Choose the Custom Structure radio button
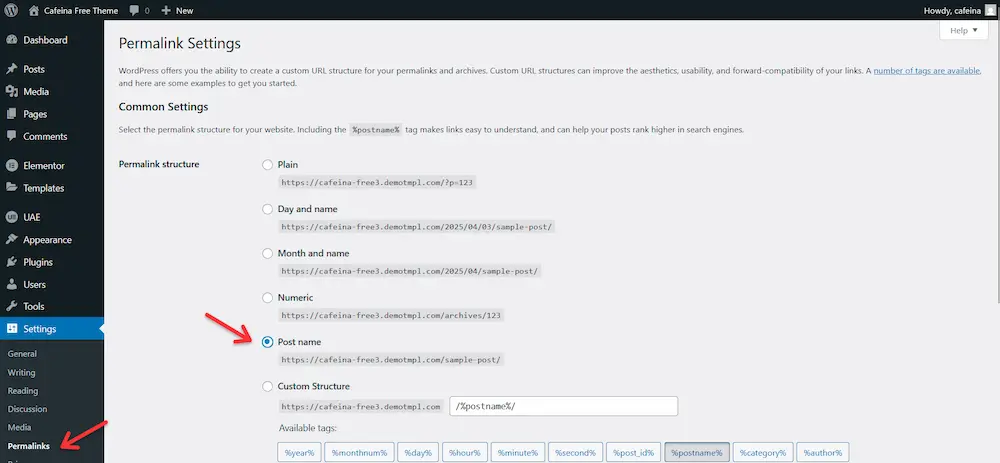 268,386
